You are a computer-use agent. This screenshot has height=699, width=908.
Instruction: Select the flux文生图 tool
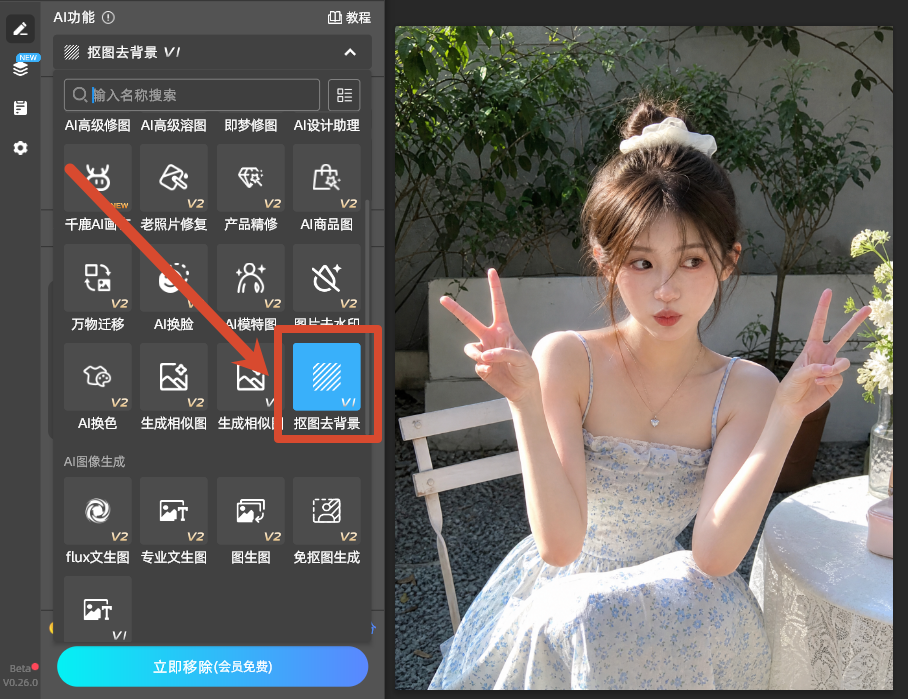(98, 521)
